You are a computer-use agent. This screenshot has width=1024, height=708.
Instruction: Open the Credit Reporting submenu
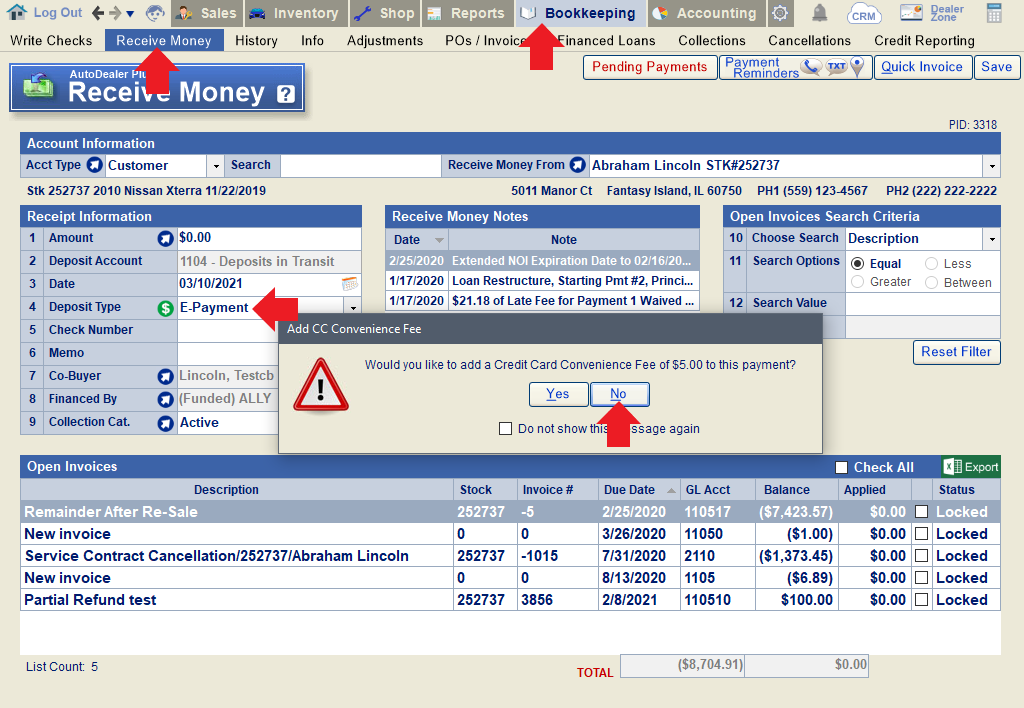[924, 40]
